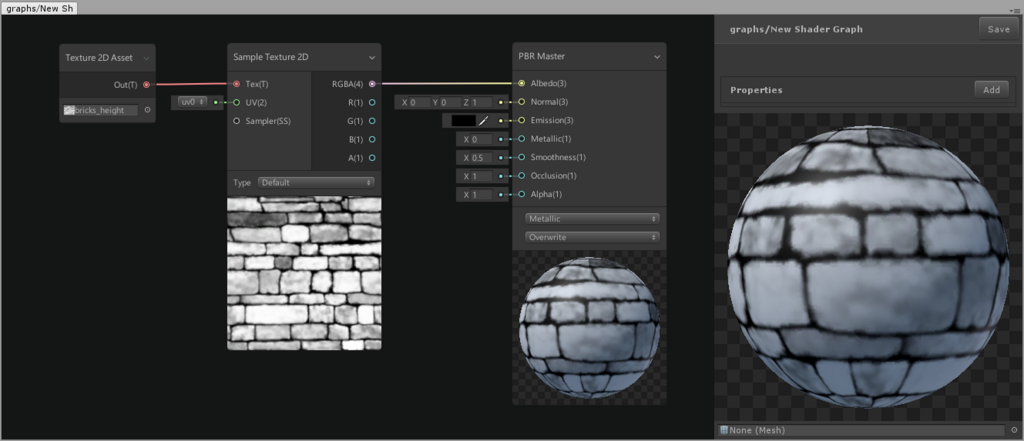Open the Metallic workflow dropdown
Image resolution: width=1024 pixels, height=441 pixels.
pyautogui.click(x=592, y=219)
